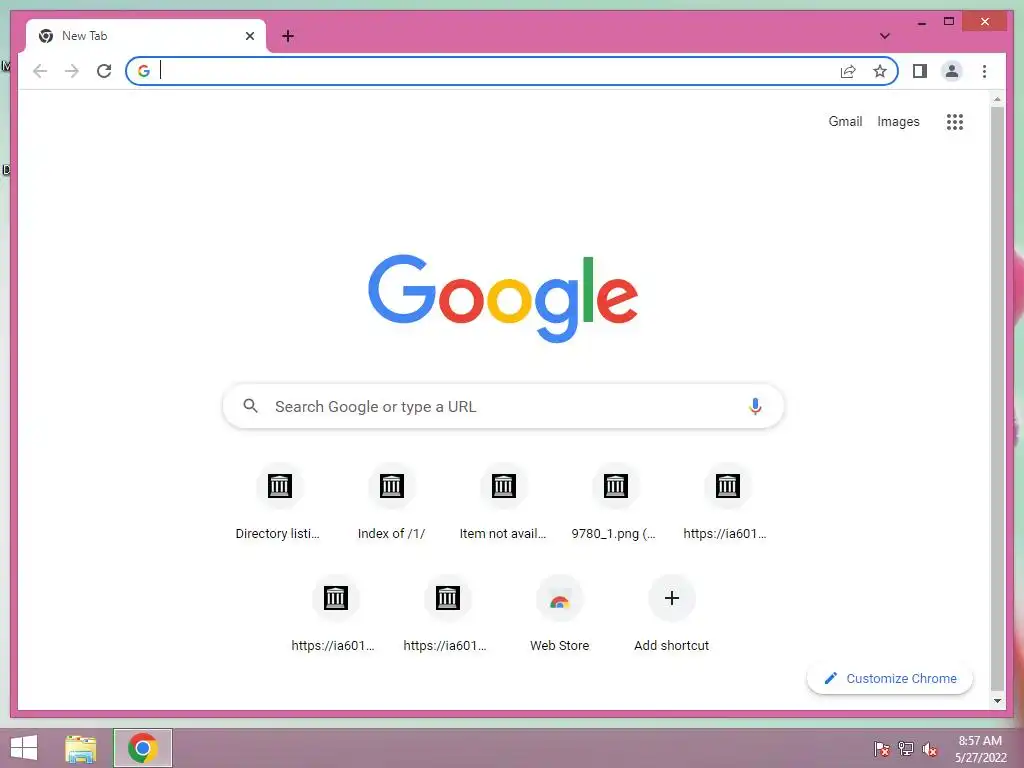Viewport: 1024px width, 768px height.
Task: Open Action Center flag icon in tray
Action: click(x=882, y=749)
